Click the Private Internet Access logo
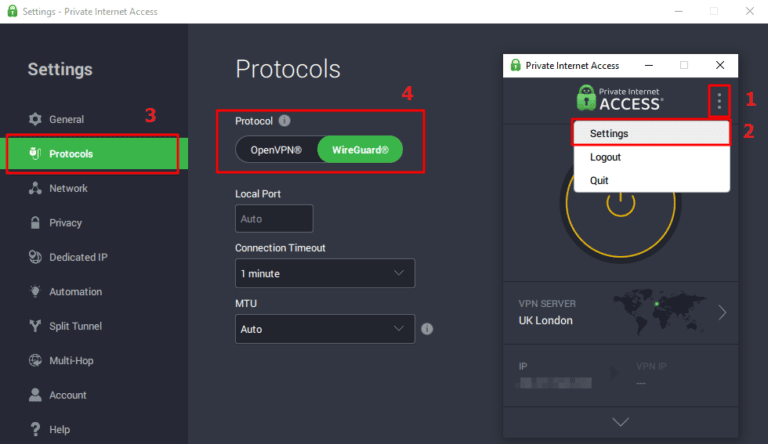 tap(620, 98)
